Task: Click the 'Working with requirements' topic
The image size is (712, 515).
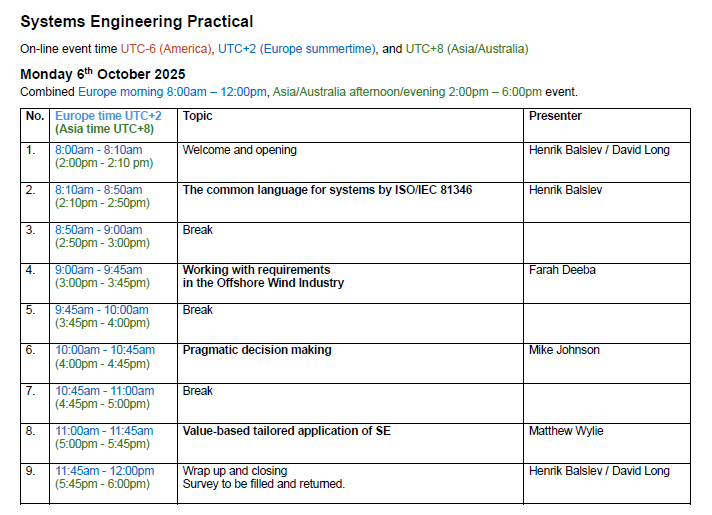Action: tap(256, 270)
